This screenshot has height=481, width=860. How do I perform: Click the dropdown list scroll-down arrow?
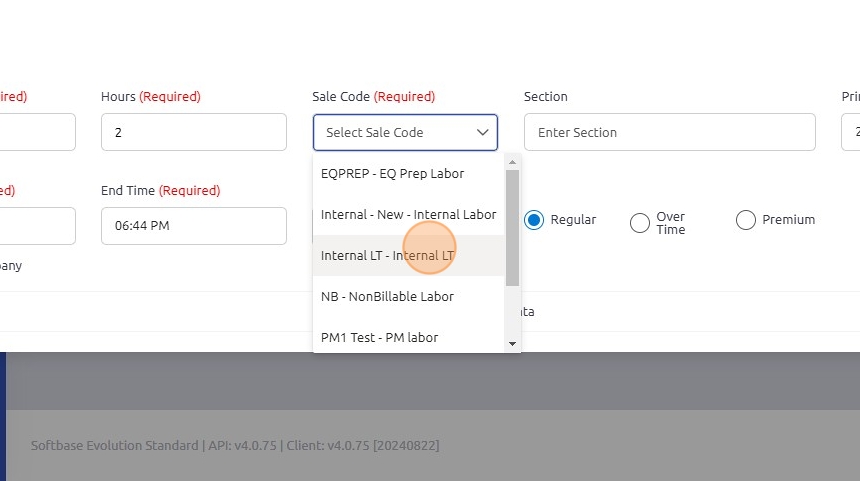[513, 343]
